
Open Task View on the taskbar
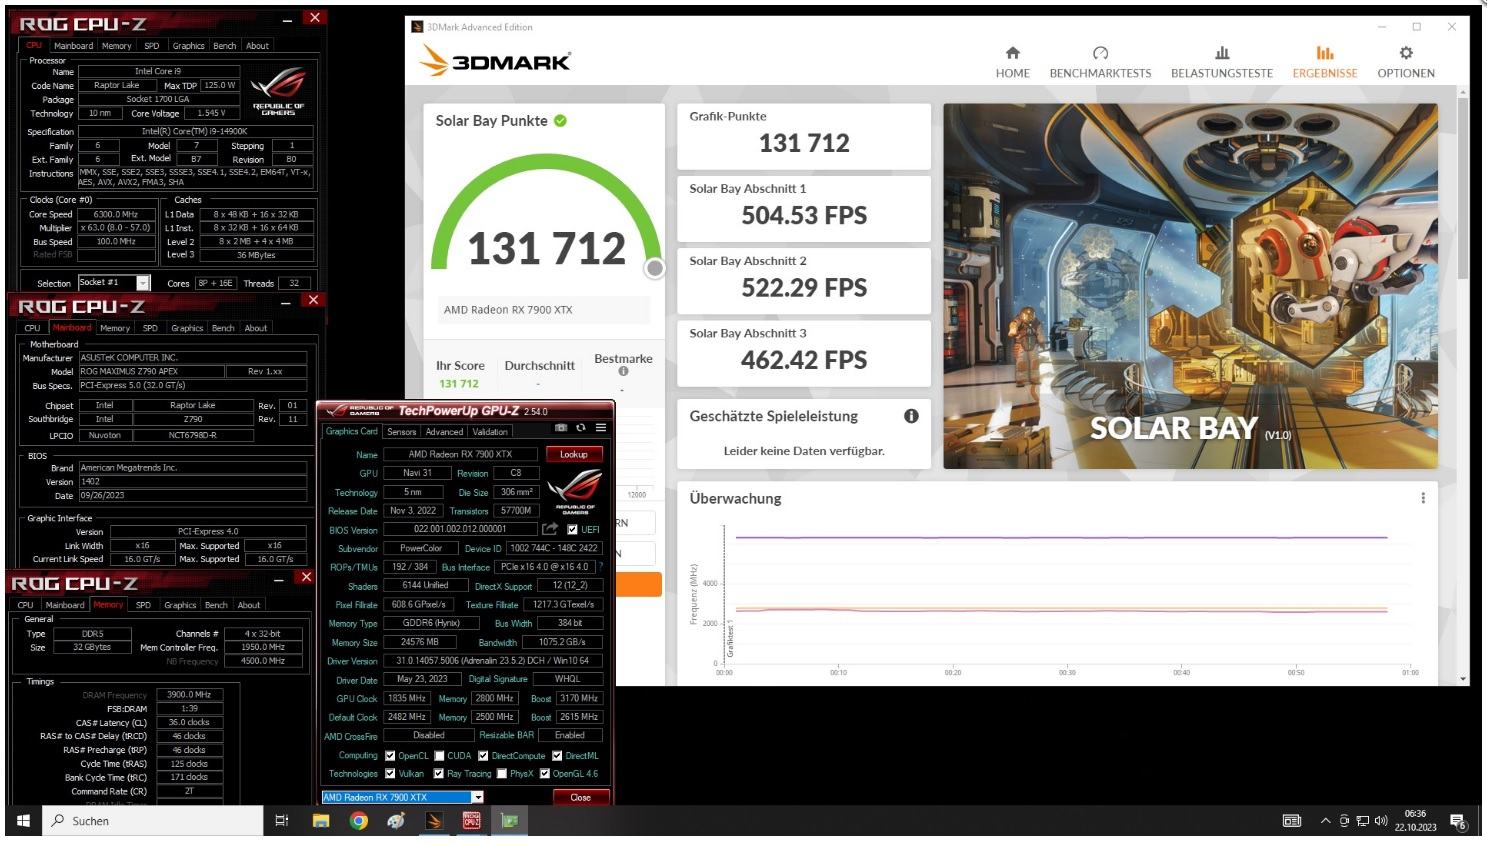click(x=282, y=821)
